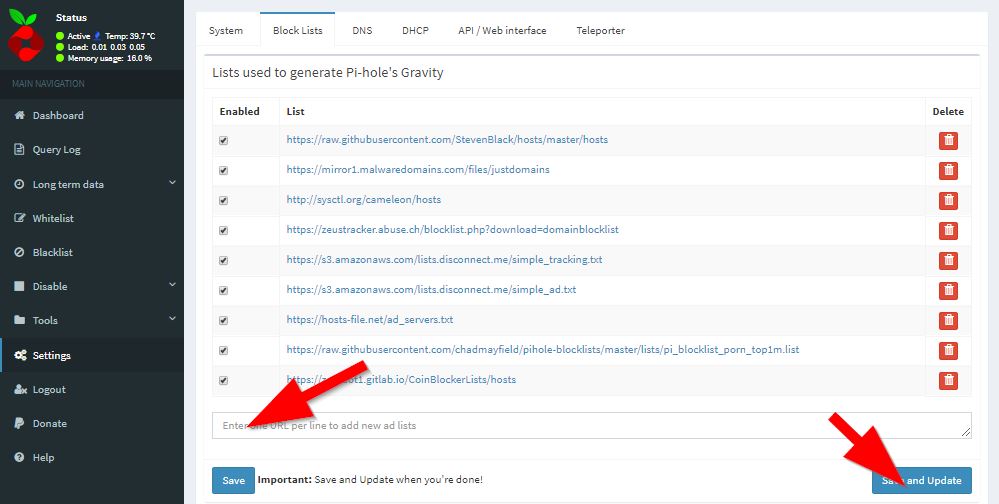
Task: Open the StevenBlack hosts URL link
Action: click(x=447, y=140)
